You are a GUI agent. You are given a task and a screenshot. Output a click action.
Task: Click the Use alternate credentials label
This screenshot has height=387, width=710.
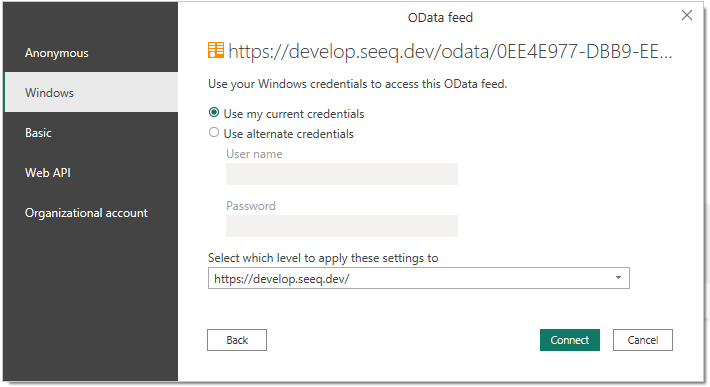[x=288, y=134]
